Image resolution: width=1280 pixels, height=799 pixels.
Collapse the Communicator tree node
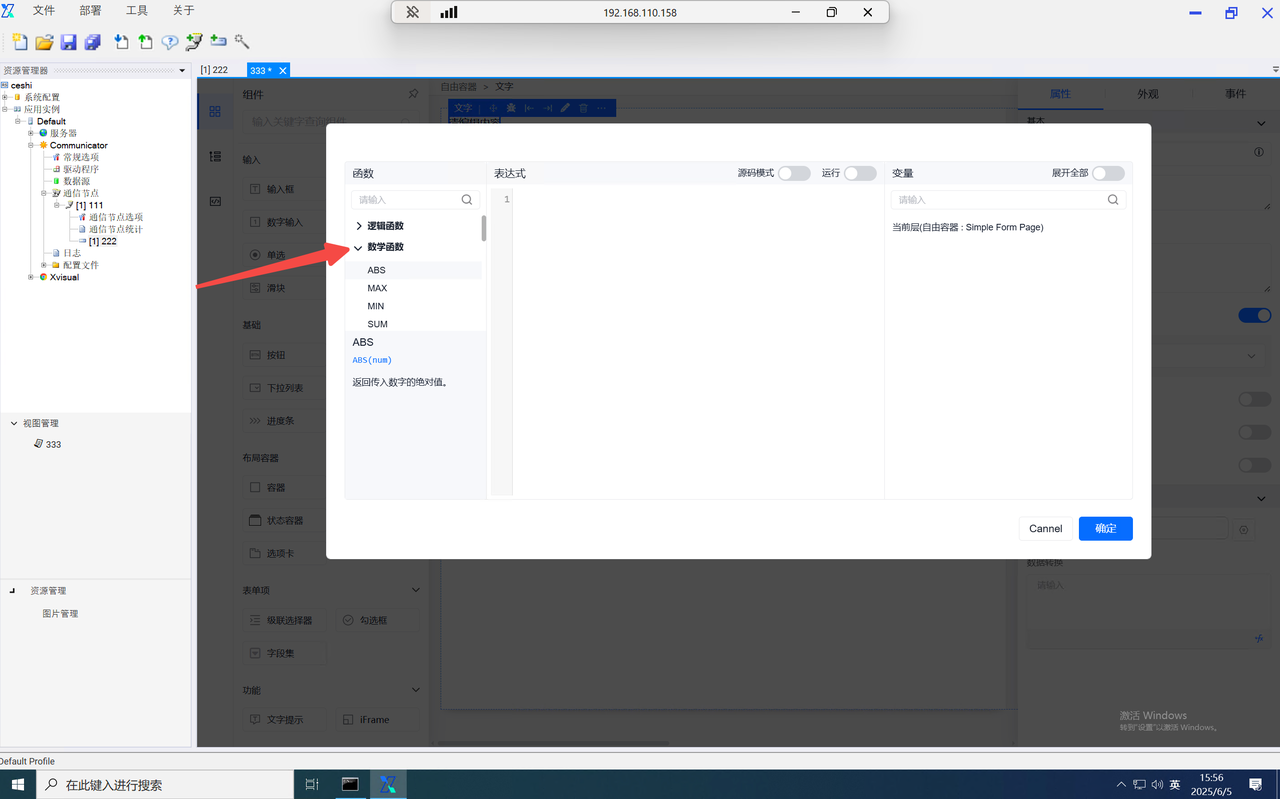click(x=31, y=145)
